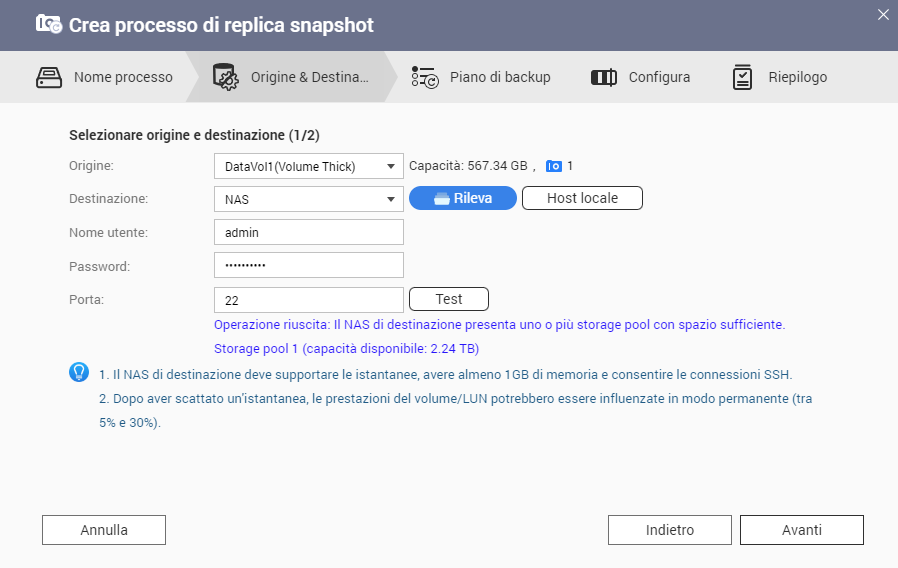Go to the Riepilogo step
Viewport: 898px width, 568px height.
click(779, 77)
